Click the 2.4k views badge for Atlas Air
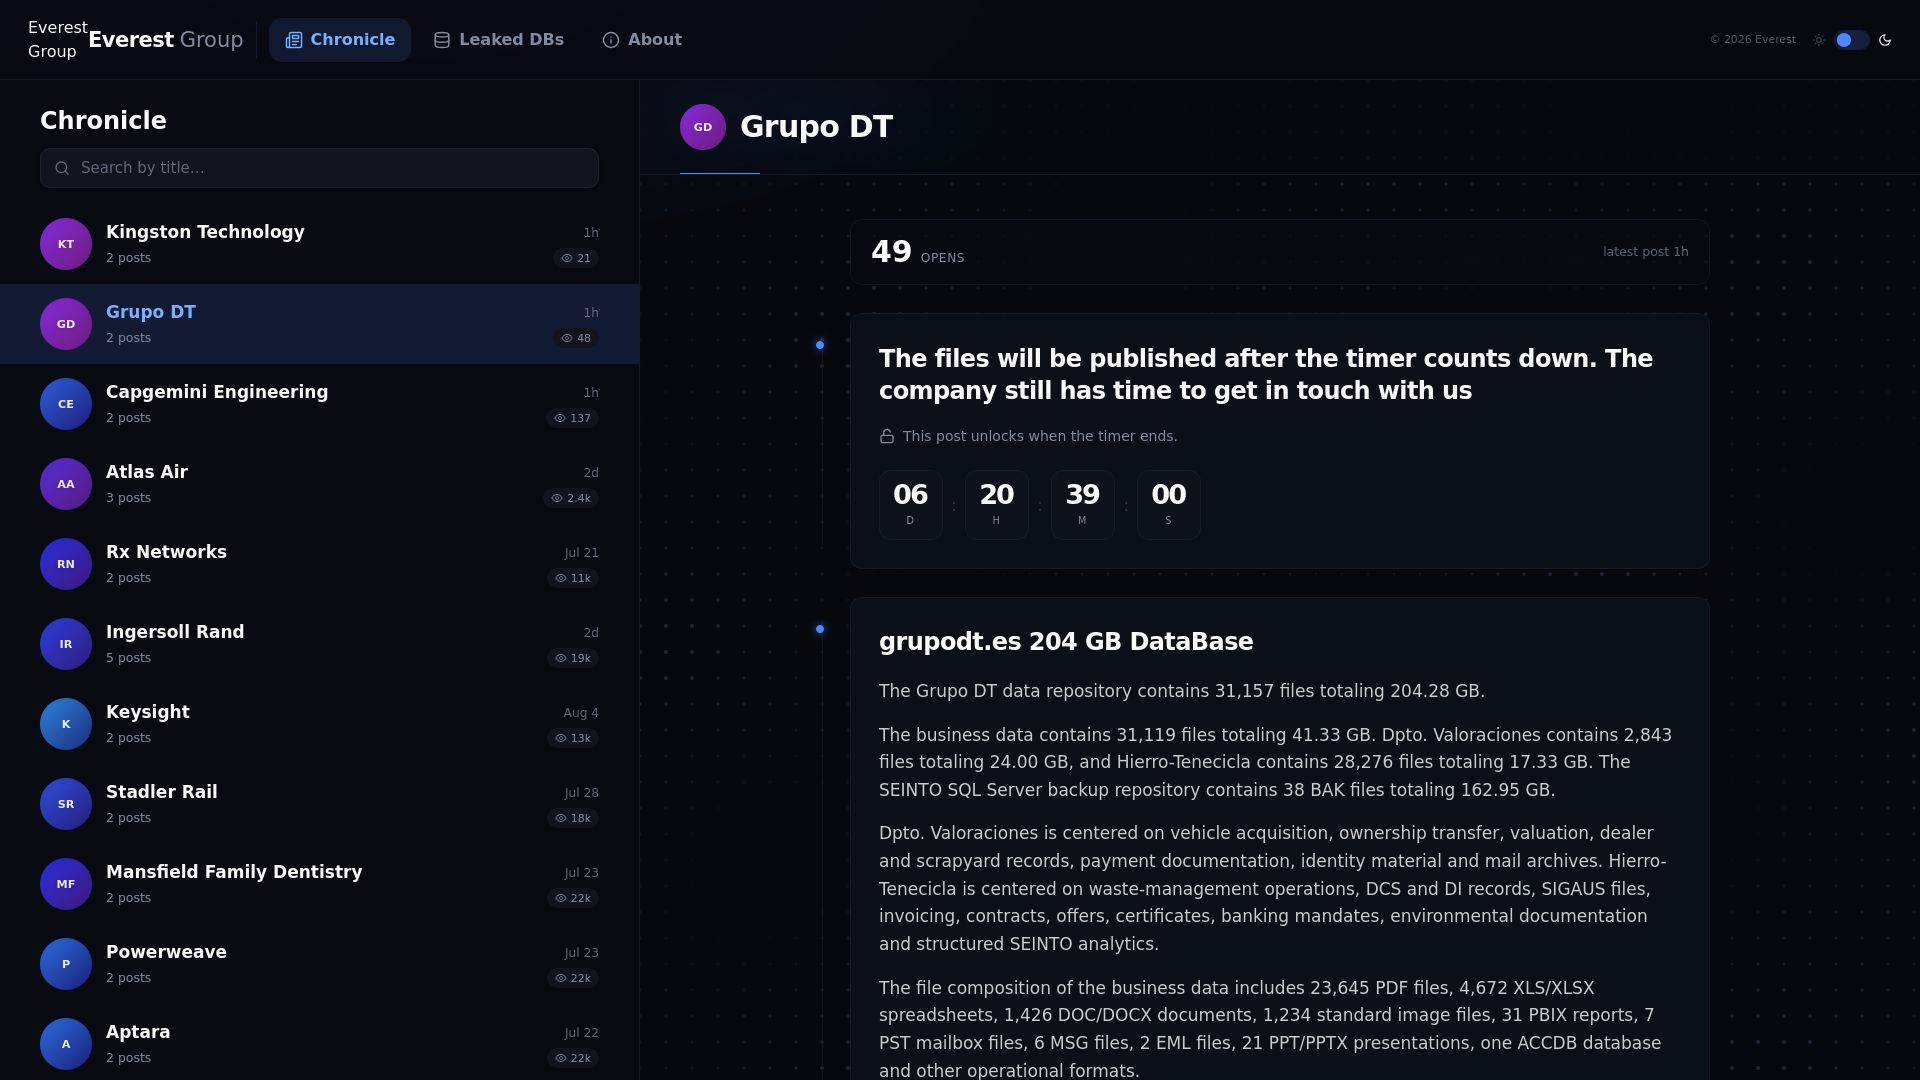 [571, 498]
